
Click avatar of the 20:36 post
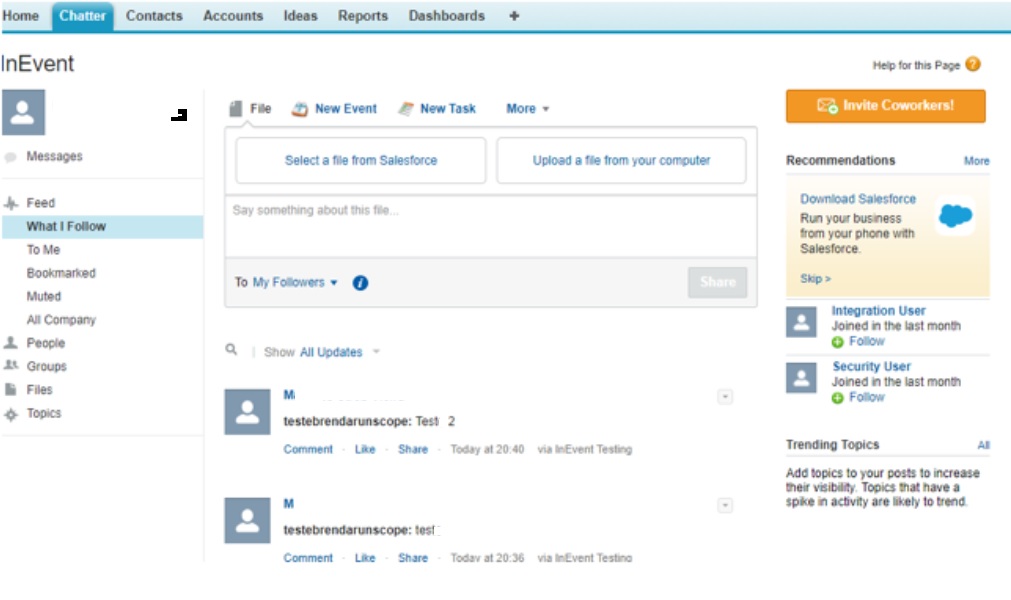point(247,520)
